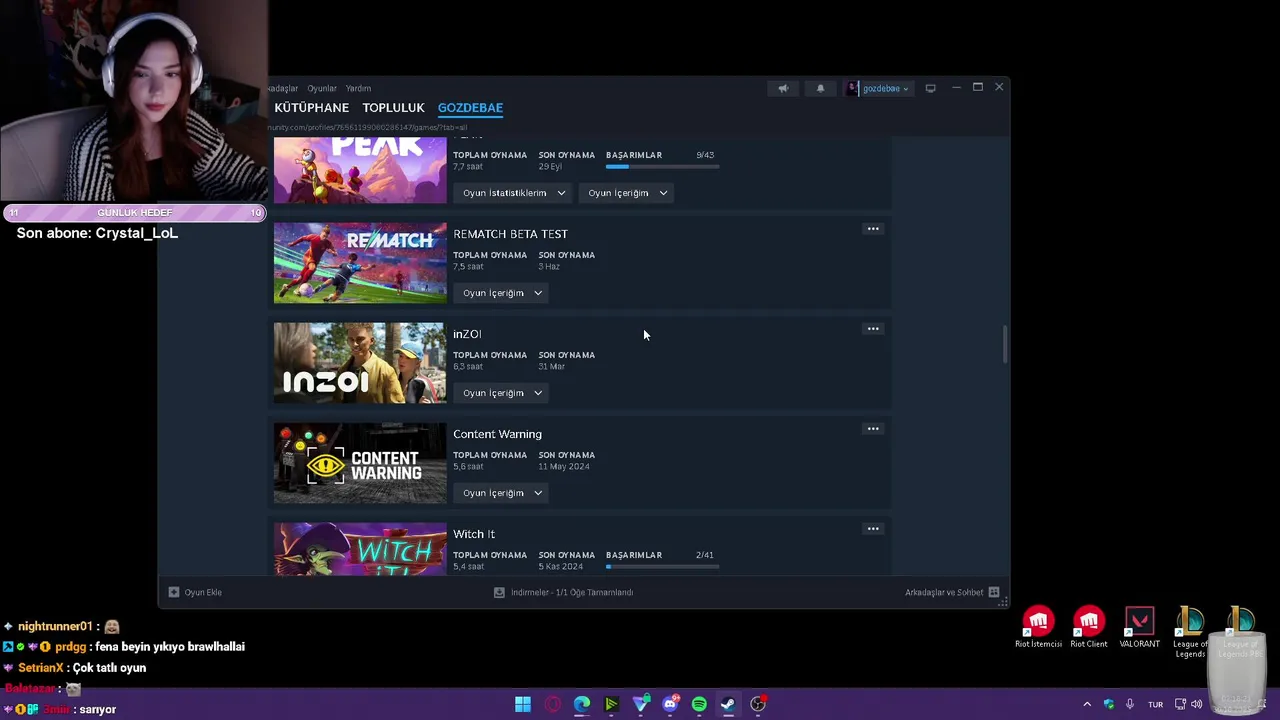The height and width of the screenshot is (720, 1280).
Task: Click the GÜNLÜK HEDEF daily goal bar
Action: 134,213
